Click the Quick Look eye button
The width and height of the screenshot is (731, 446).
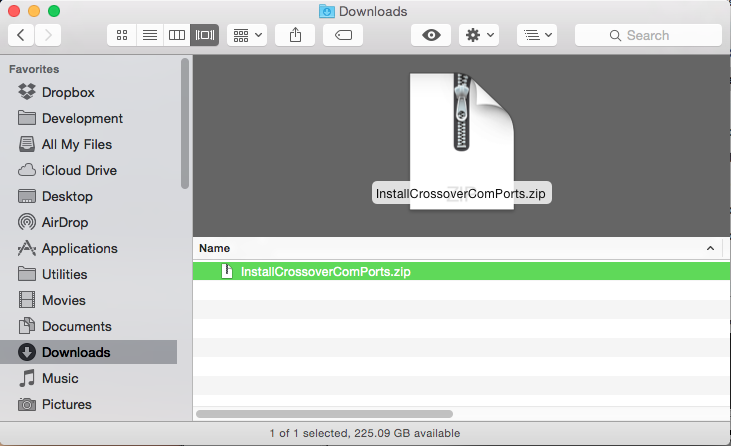click(431, 35)
